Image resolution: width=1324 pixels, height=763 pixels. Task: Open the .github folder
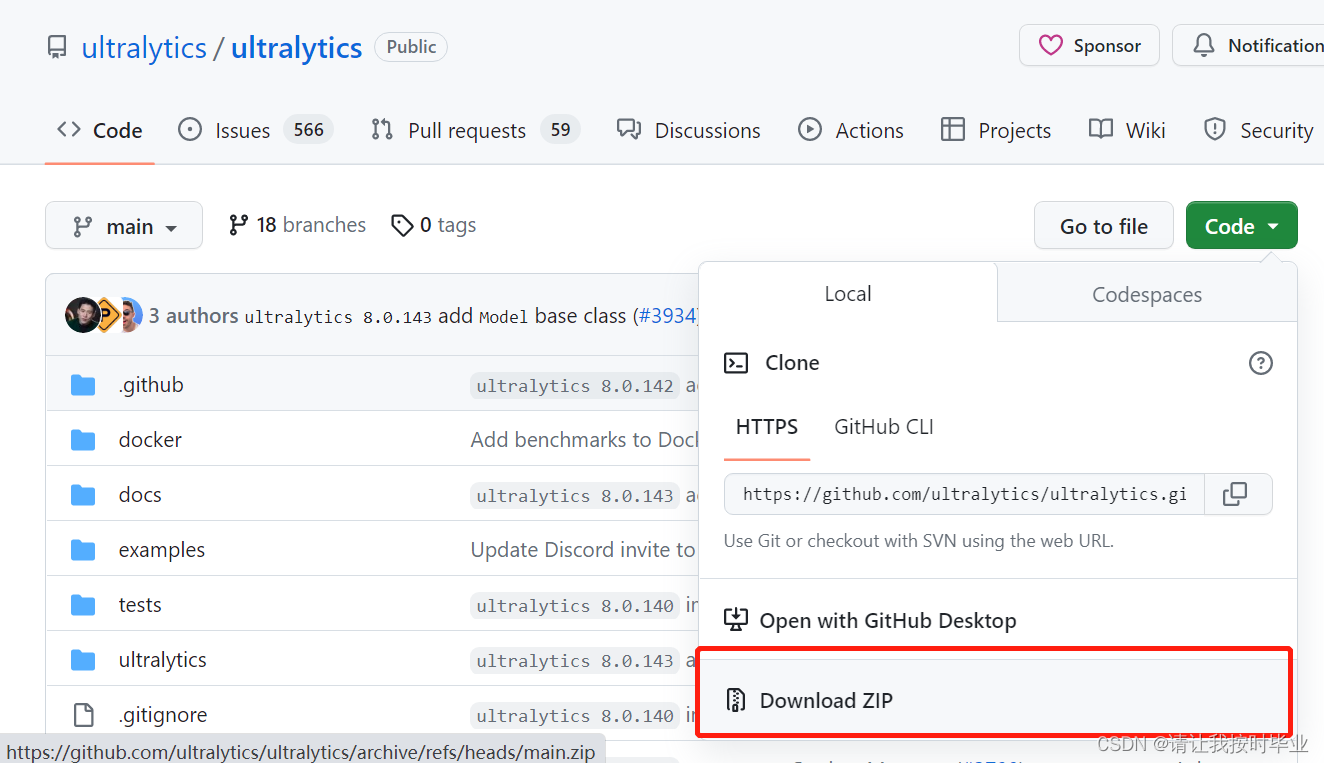tap(151, 385)
